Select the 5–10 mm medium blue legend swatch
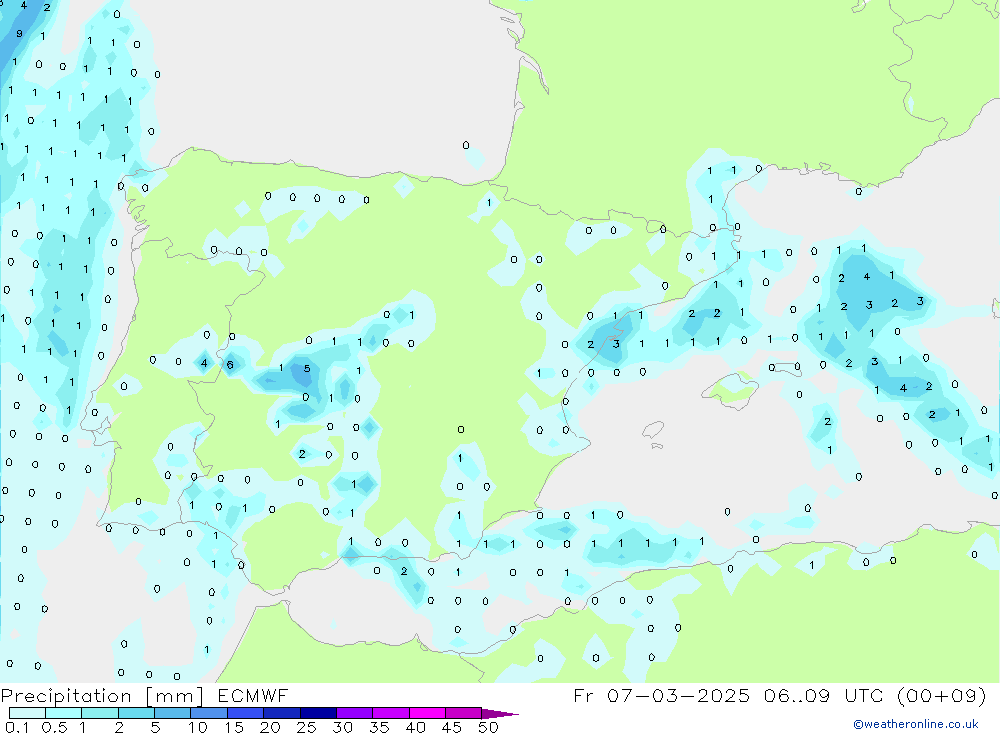 pos(173,713)
